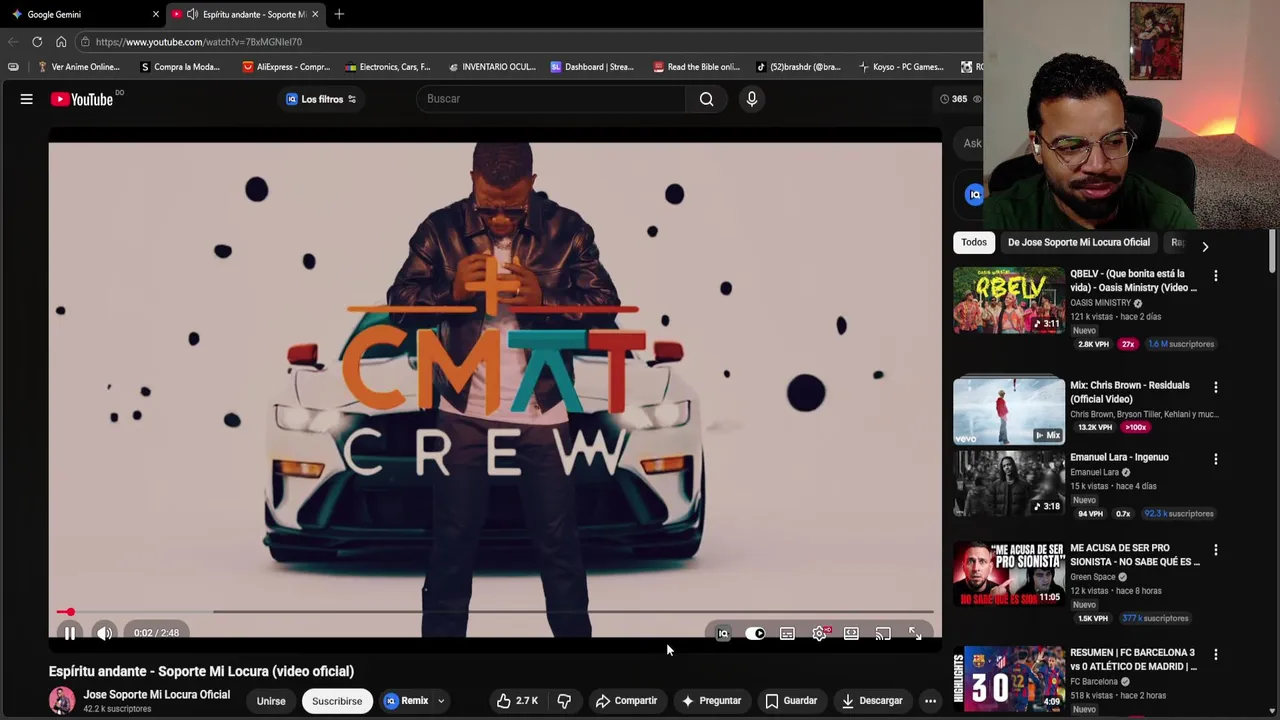Screen dimensions: 1280x720
Task: Click Guardar to save the video
Action: tap(791, 701)
